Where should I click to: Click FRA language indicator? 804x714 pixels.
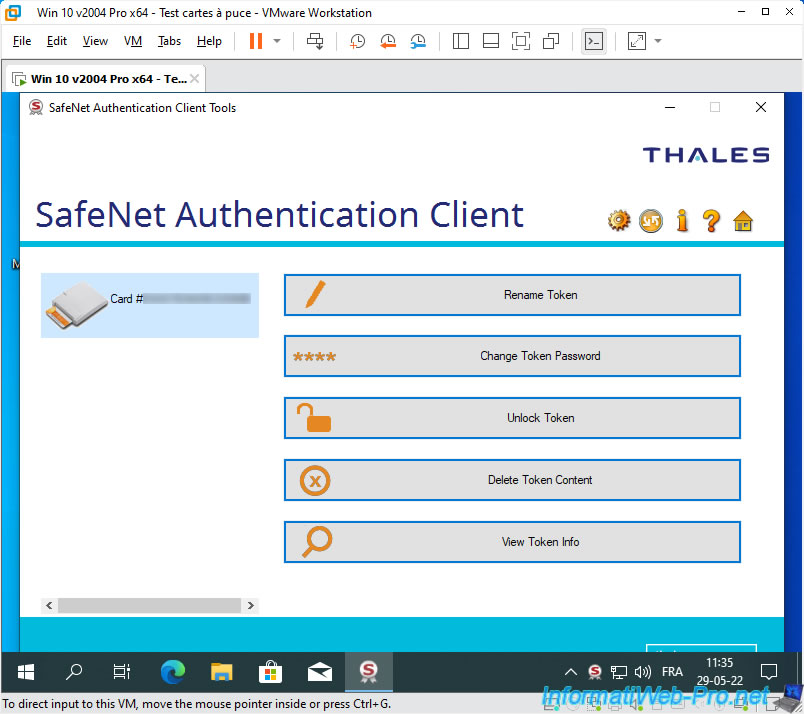click(672, 672)
